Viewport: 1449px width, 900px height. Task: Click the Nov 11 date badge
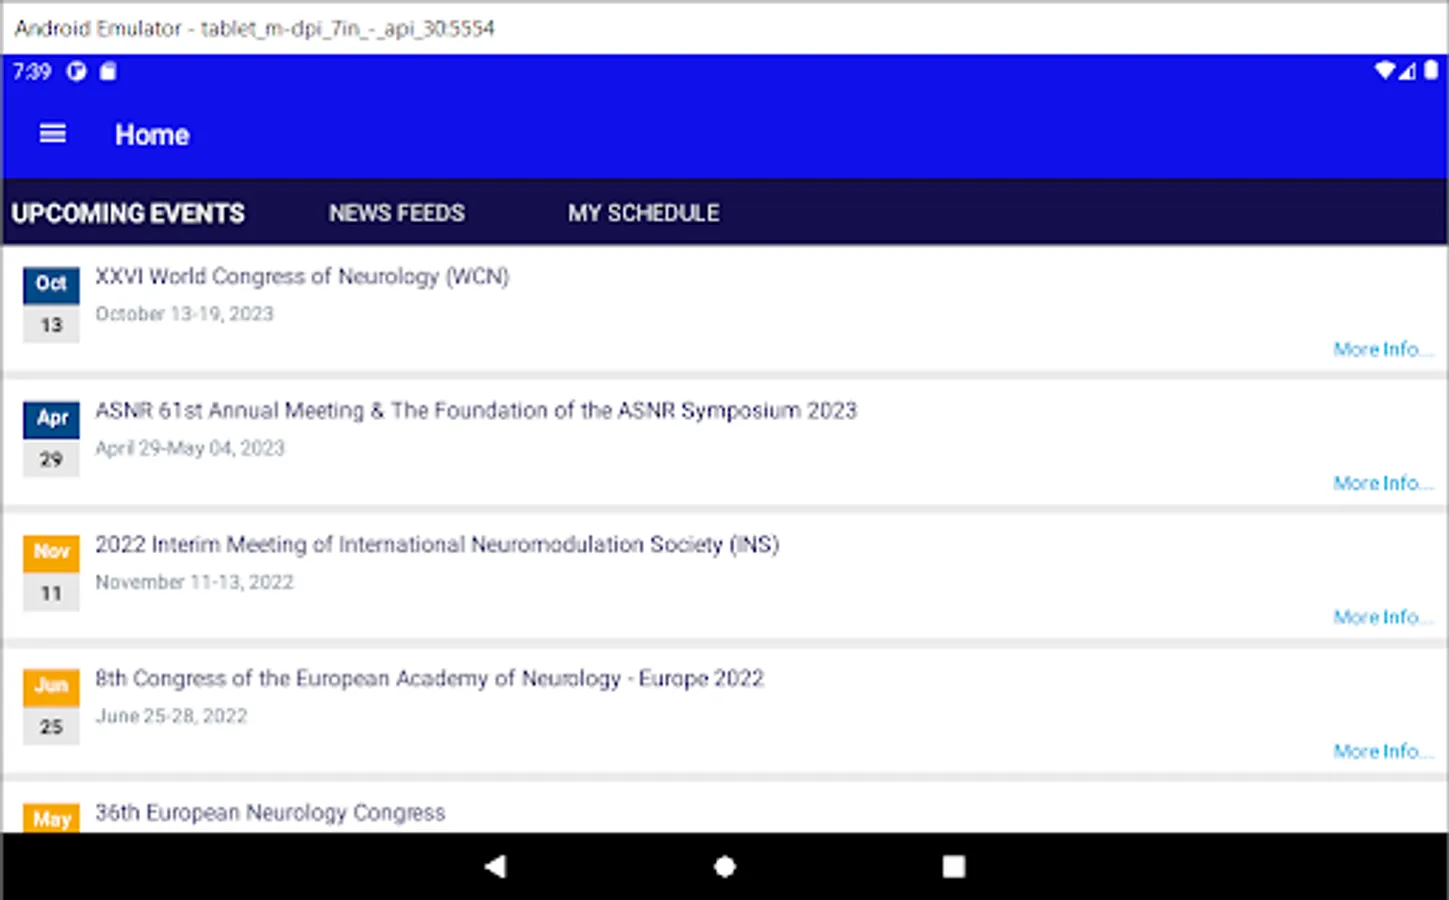tap(51, 572)
